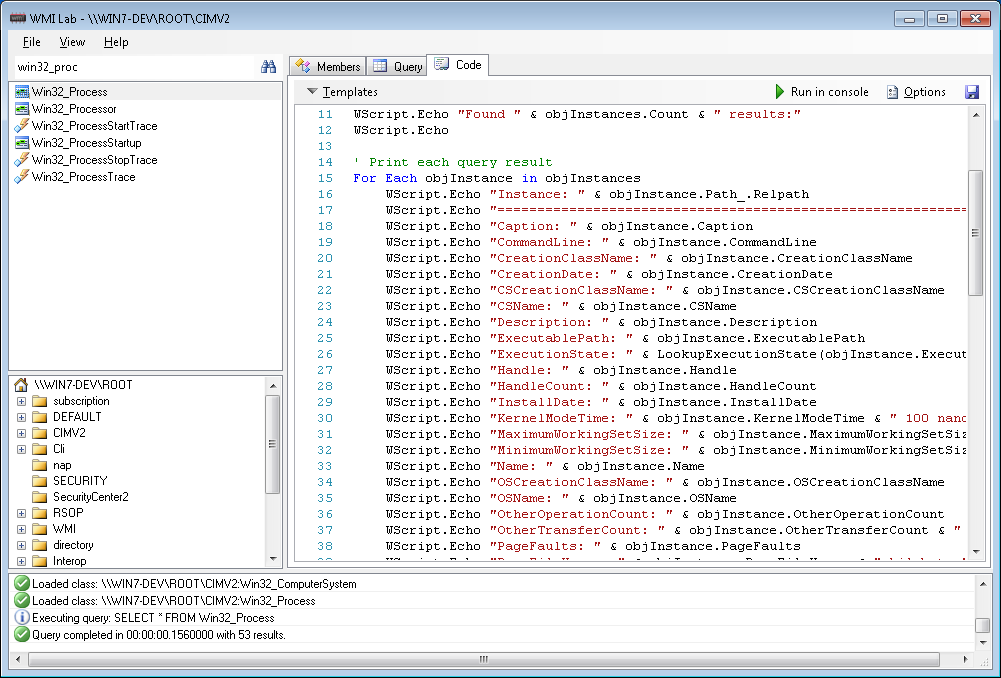
Task: Expand the subscription namespace node
Action: [21, 402]
